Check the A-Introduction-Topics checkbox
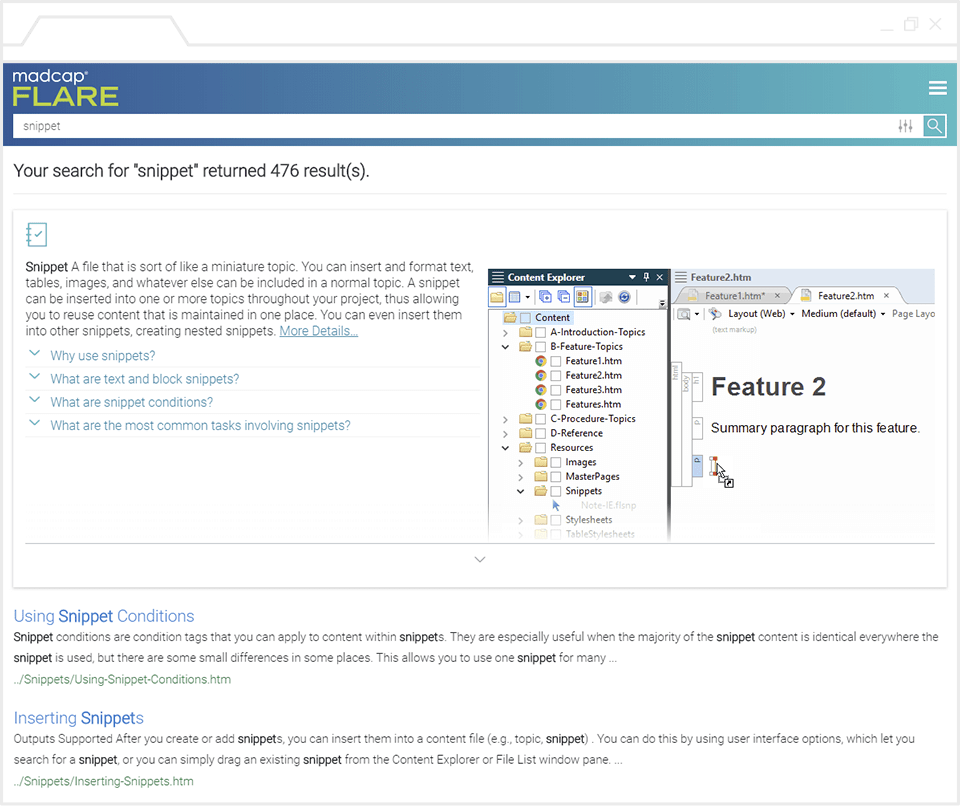The height and width of the screenshot is (807, 960). pyautogui.click(x=541, y=332)
